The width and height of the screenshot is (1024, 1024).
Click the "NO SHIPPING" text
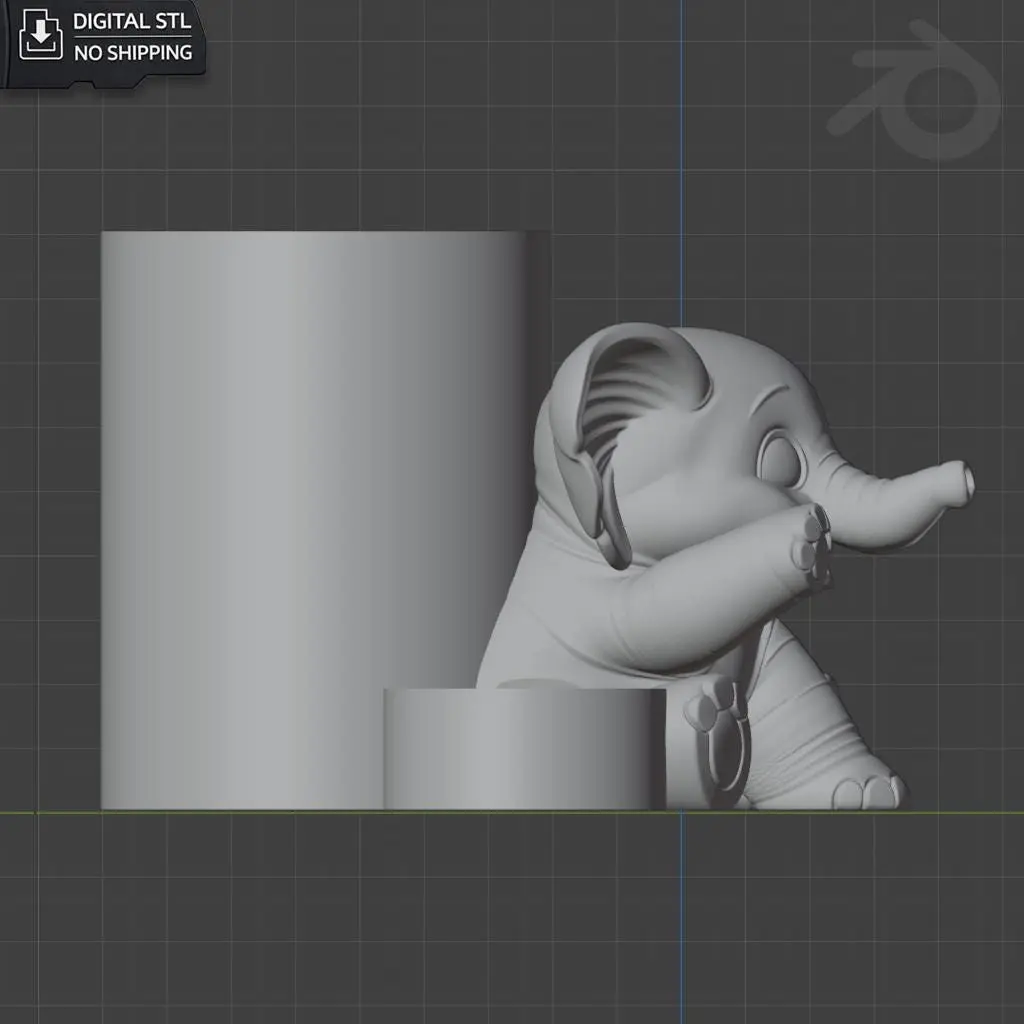click(x=133, y=52)
